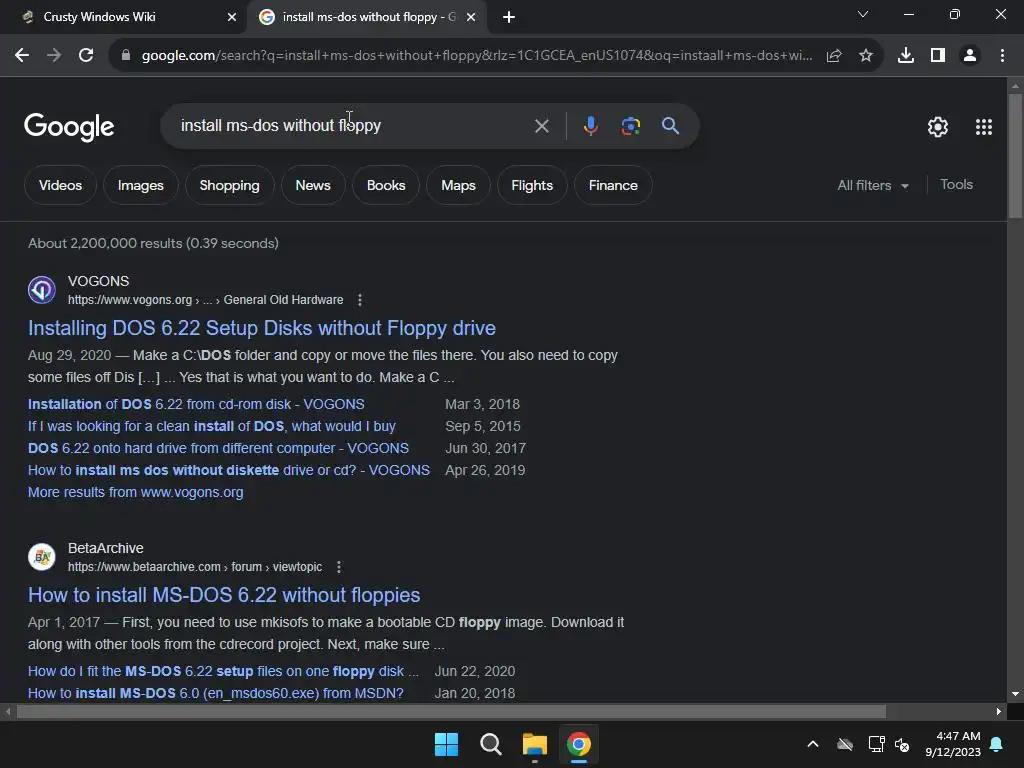Image resolution: width=1024 pixels, height=768 pixels.
Task: Bookmark this page with the star icon
Action: tap(866, 56)
